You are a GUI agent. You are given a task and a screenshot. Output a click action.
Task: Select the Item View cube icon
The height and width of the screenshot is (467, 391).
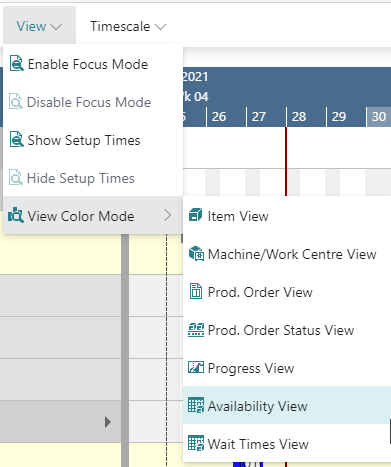coord(195,215)
